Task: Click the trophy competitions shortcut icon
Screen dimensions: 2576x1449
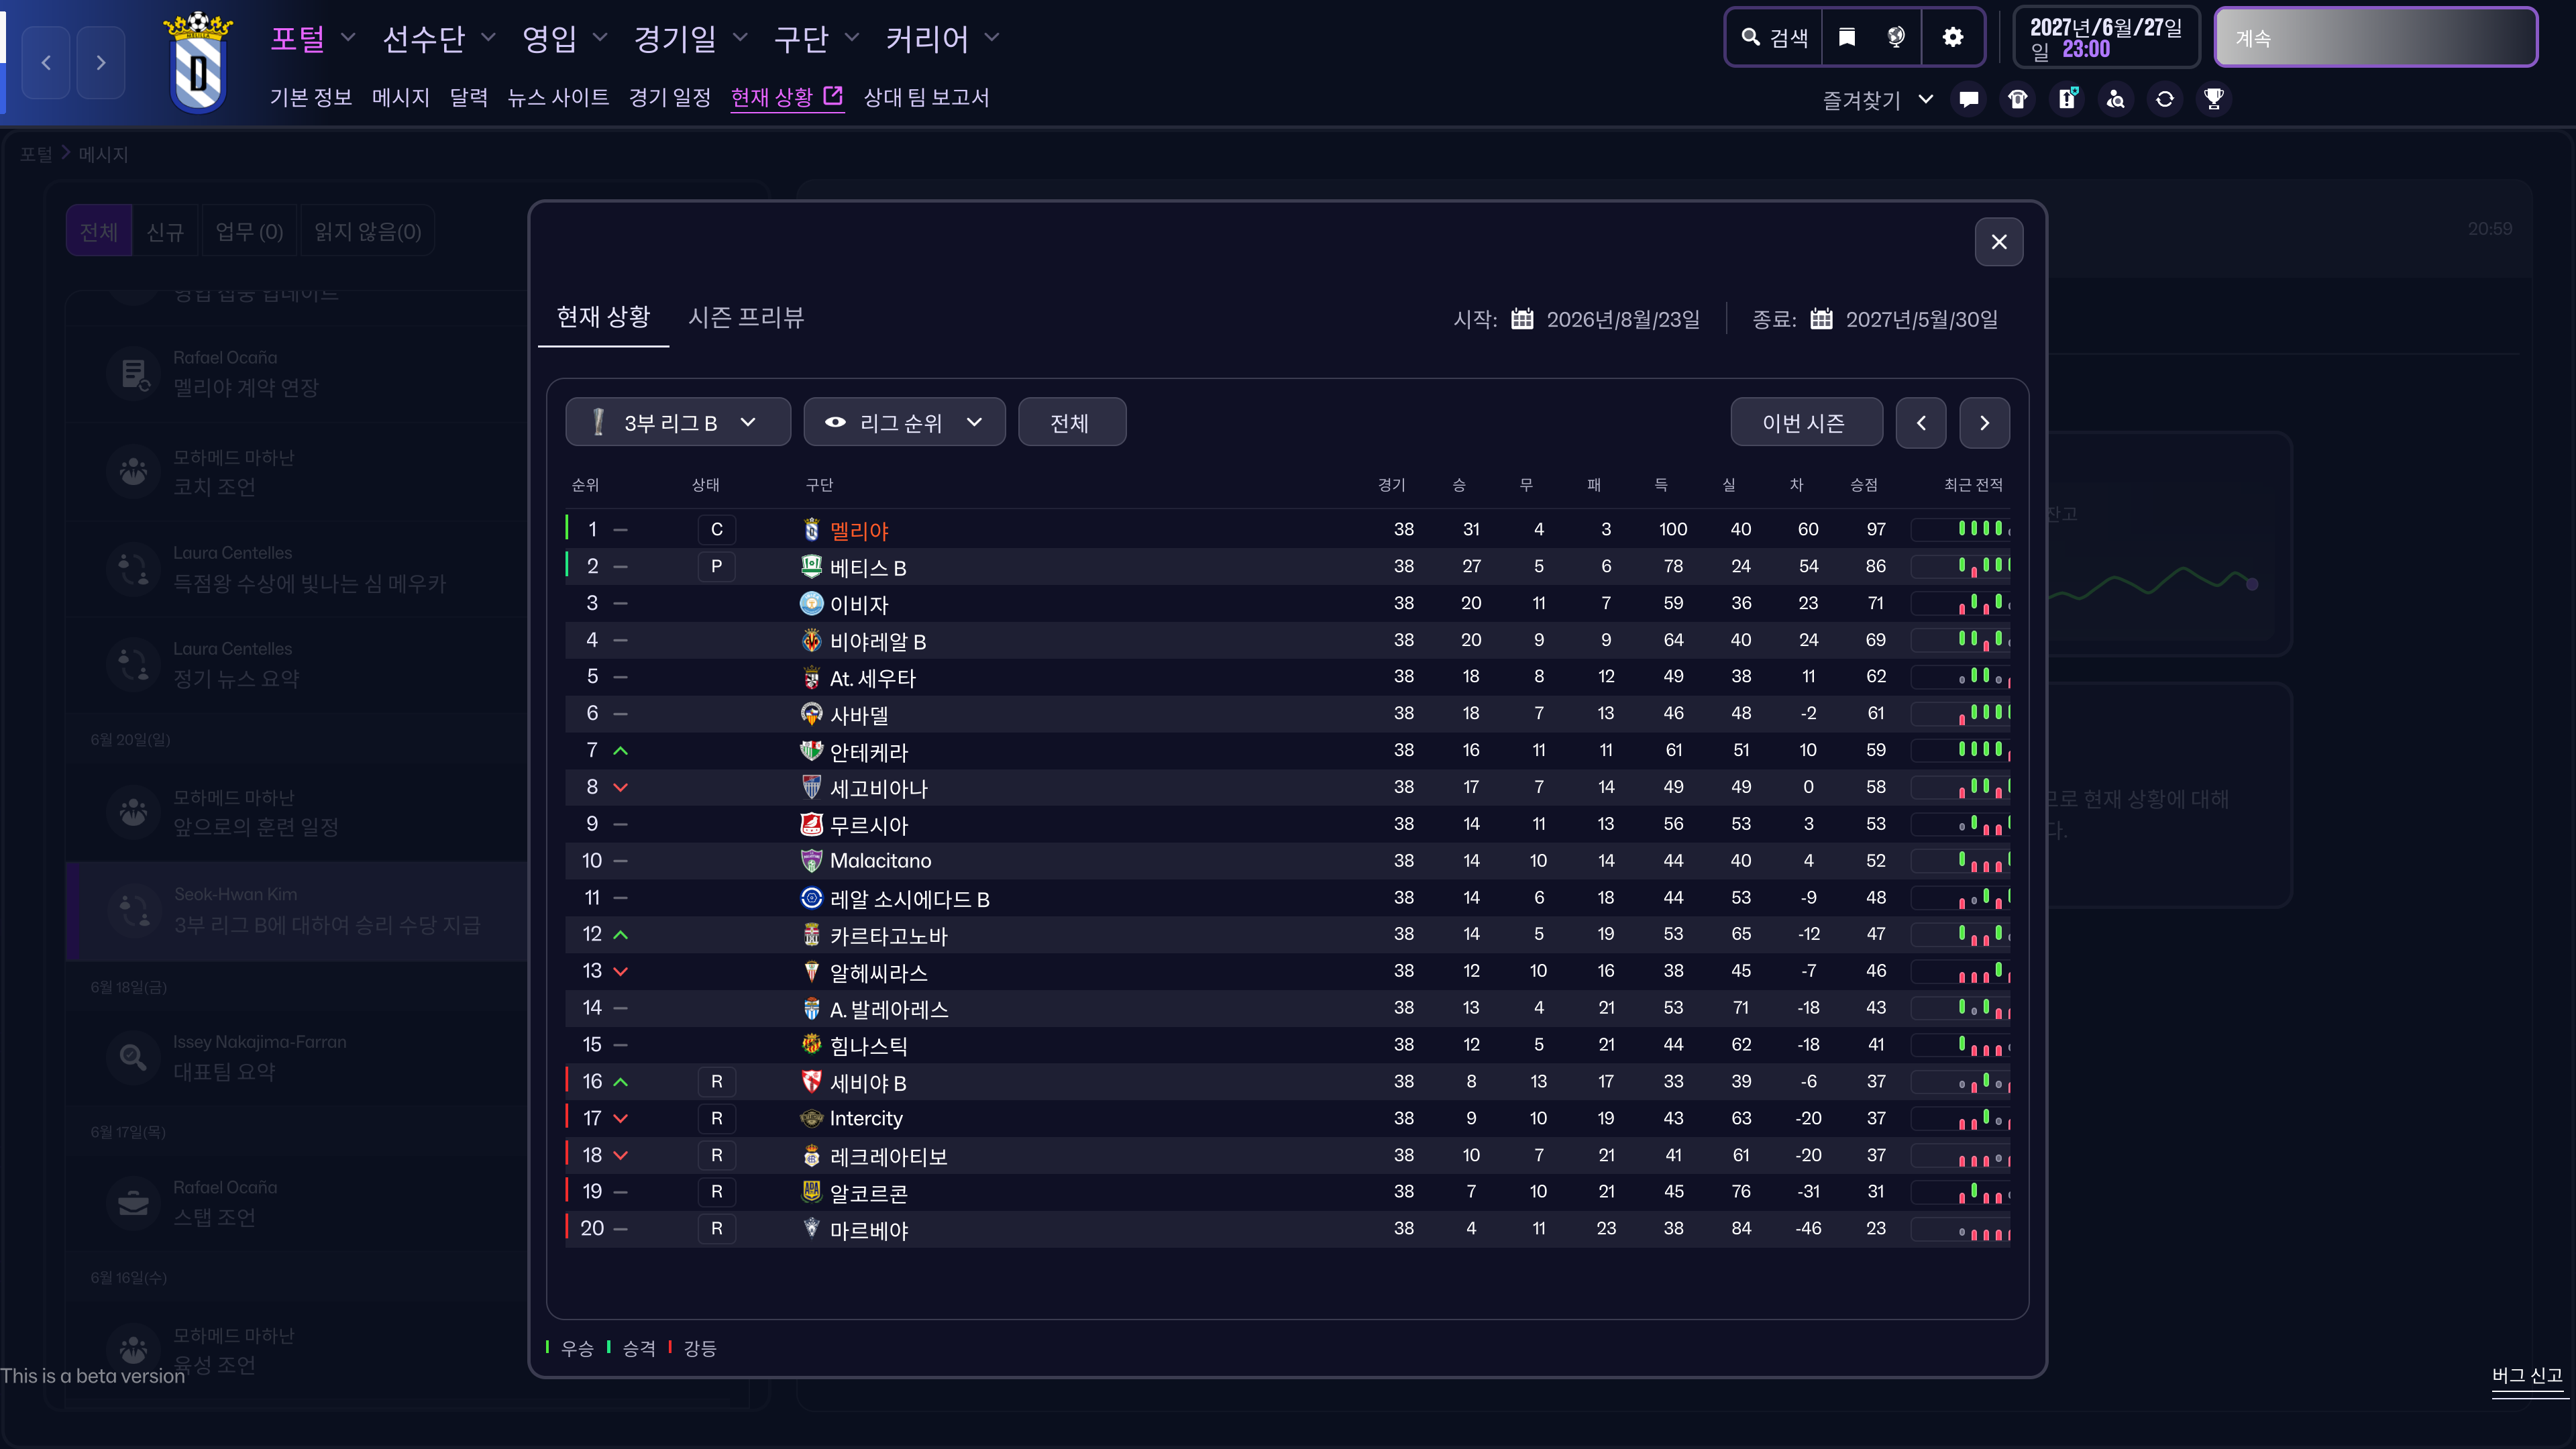Action: click(2213, 99)
